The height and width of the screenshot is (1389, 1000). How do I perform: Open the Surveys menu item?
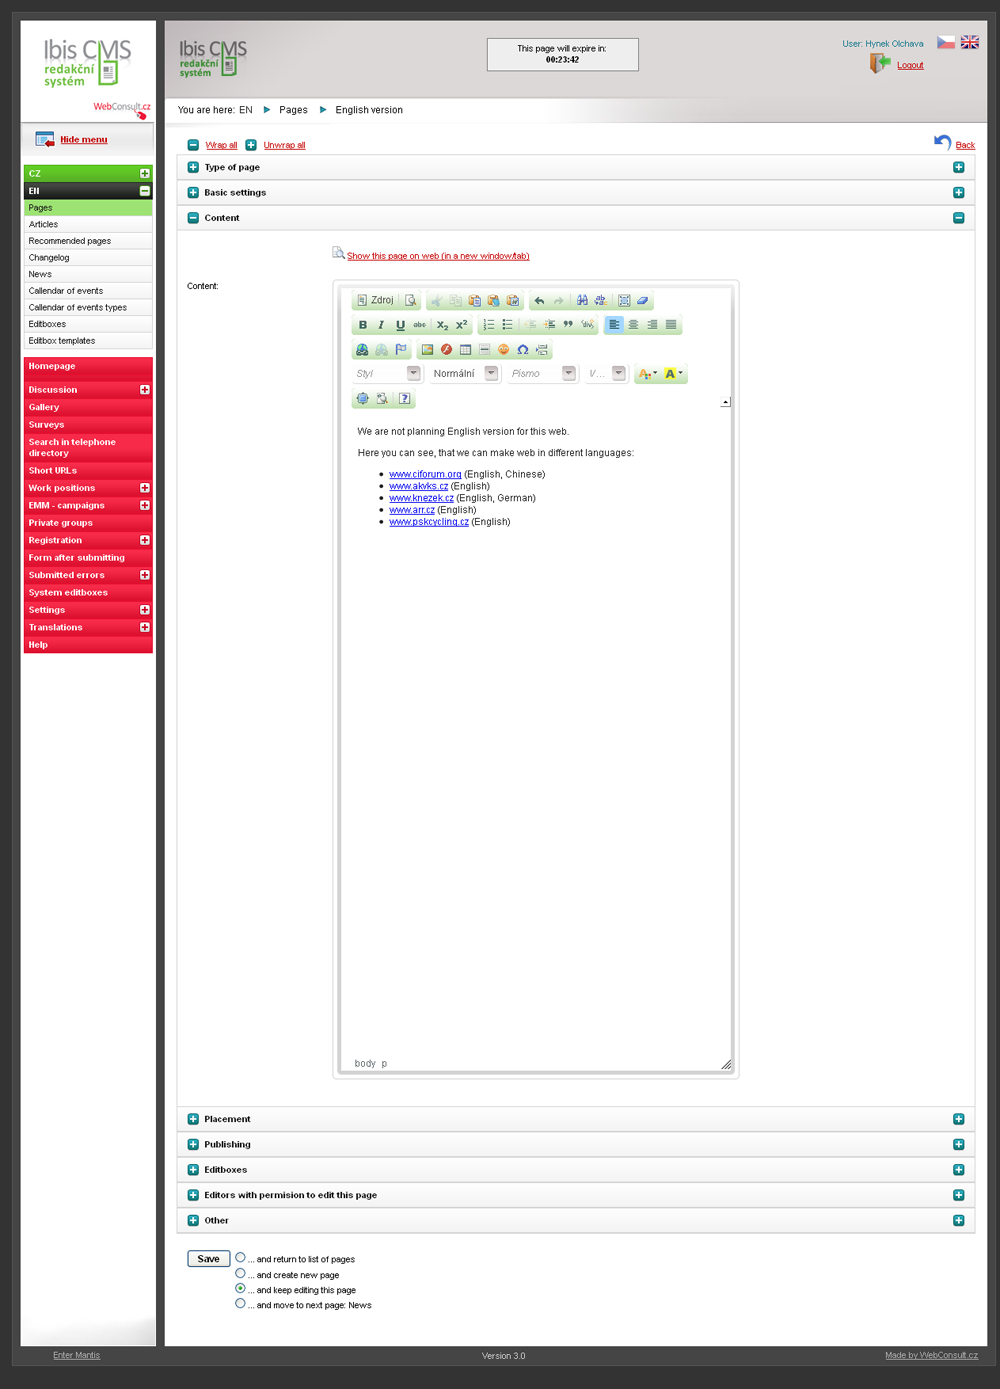(88, 425)
